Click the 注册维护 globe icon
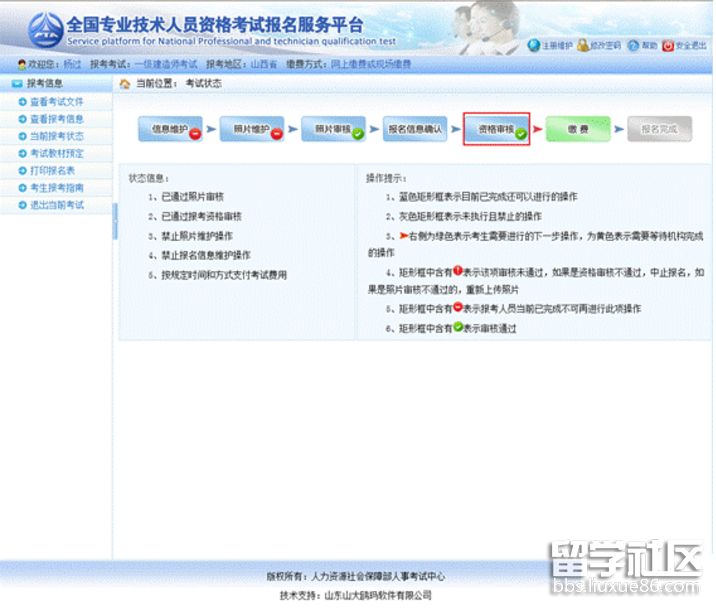This screenshot has width=716, height=608. (533, 46)
